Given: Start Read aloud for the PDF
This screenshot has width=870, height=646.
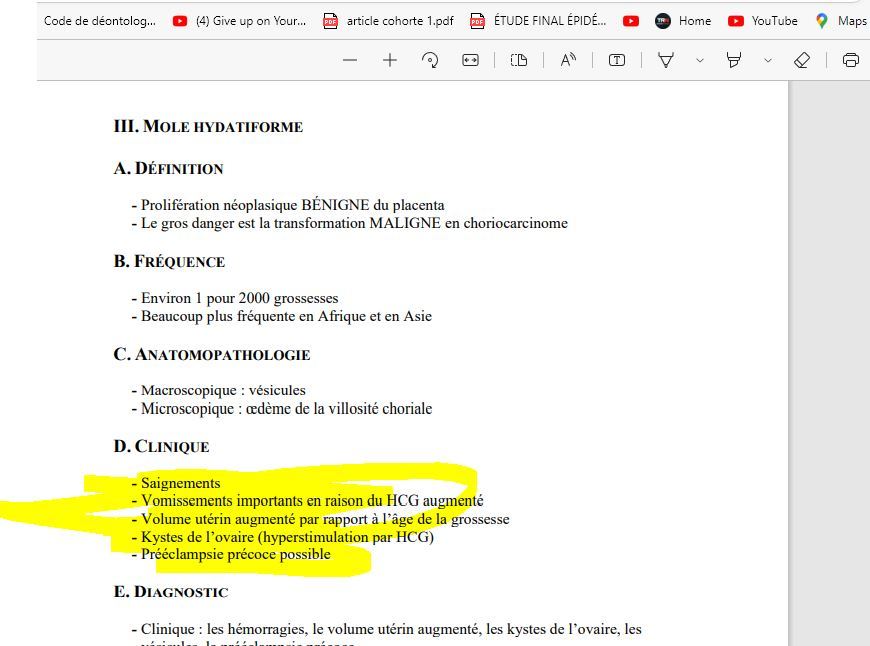Looking at the screenshot, I should coord(568,60).
